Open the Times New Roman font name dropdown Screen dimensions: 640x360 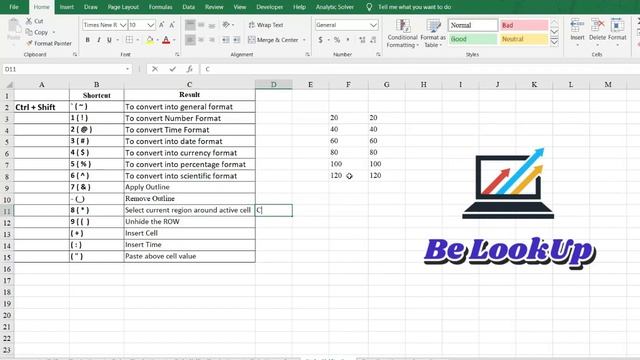click(123, 25)
